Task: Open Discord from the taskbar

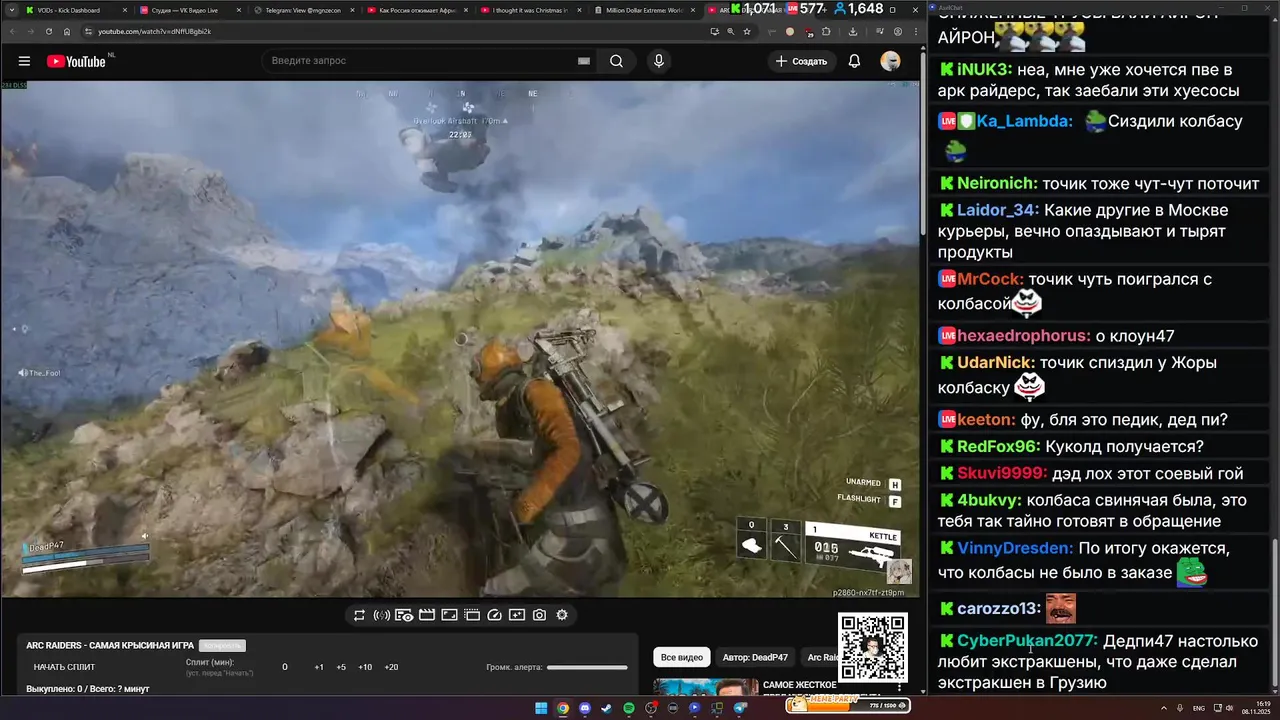Action: pyautogui.click(x=585, y=708)
